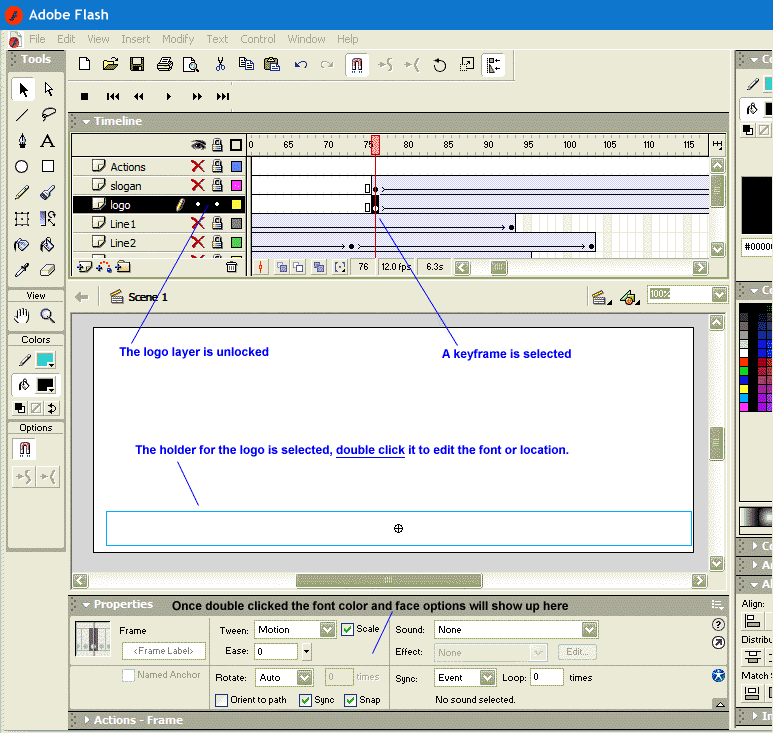Select the slogan layer
The width and height of the screenshot is (775, 733).
126,186
